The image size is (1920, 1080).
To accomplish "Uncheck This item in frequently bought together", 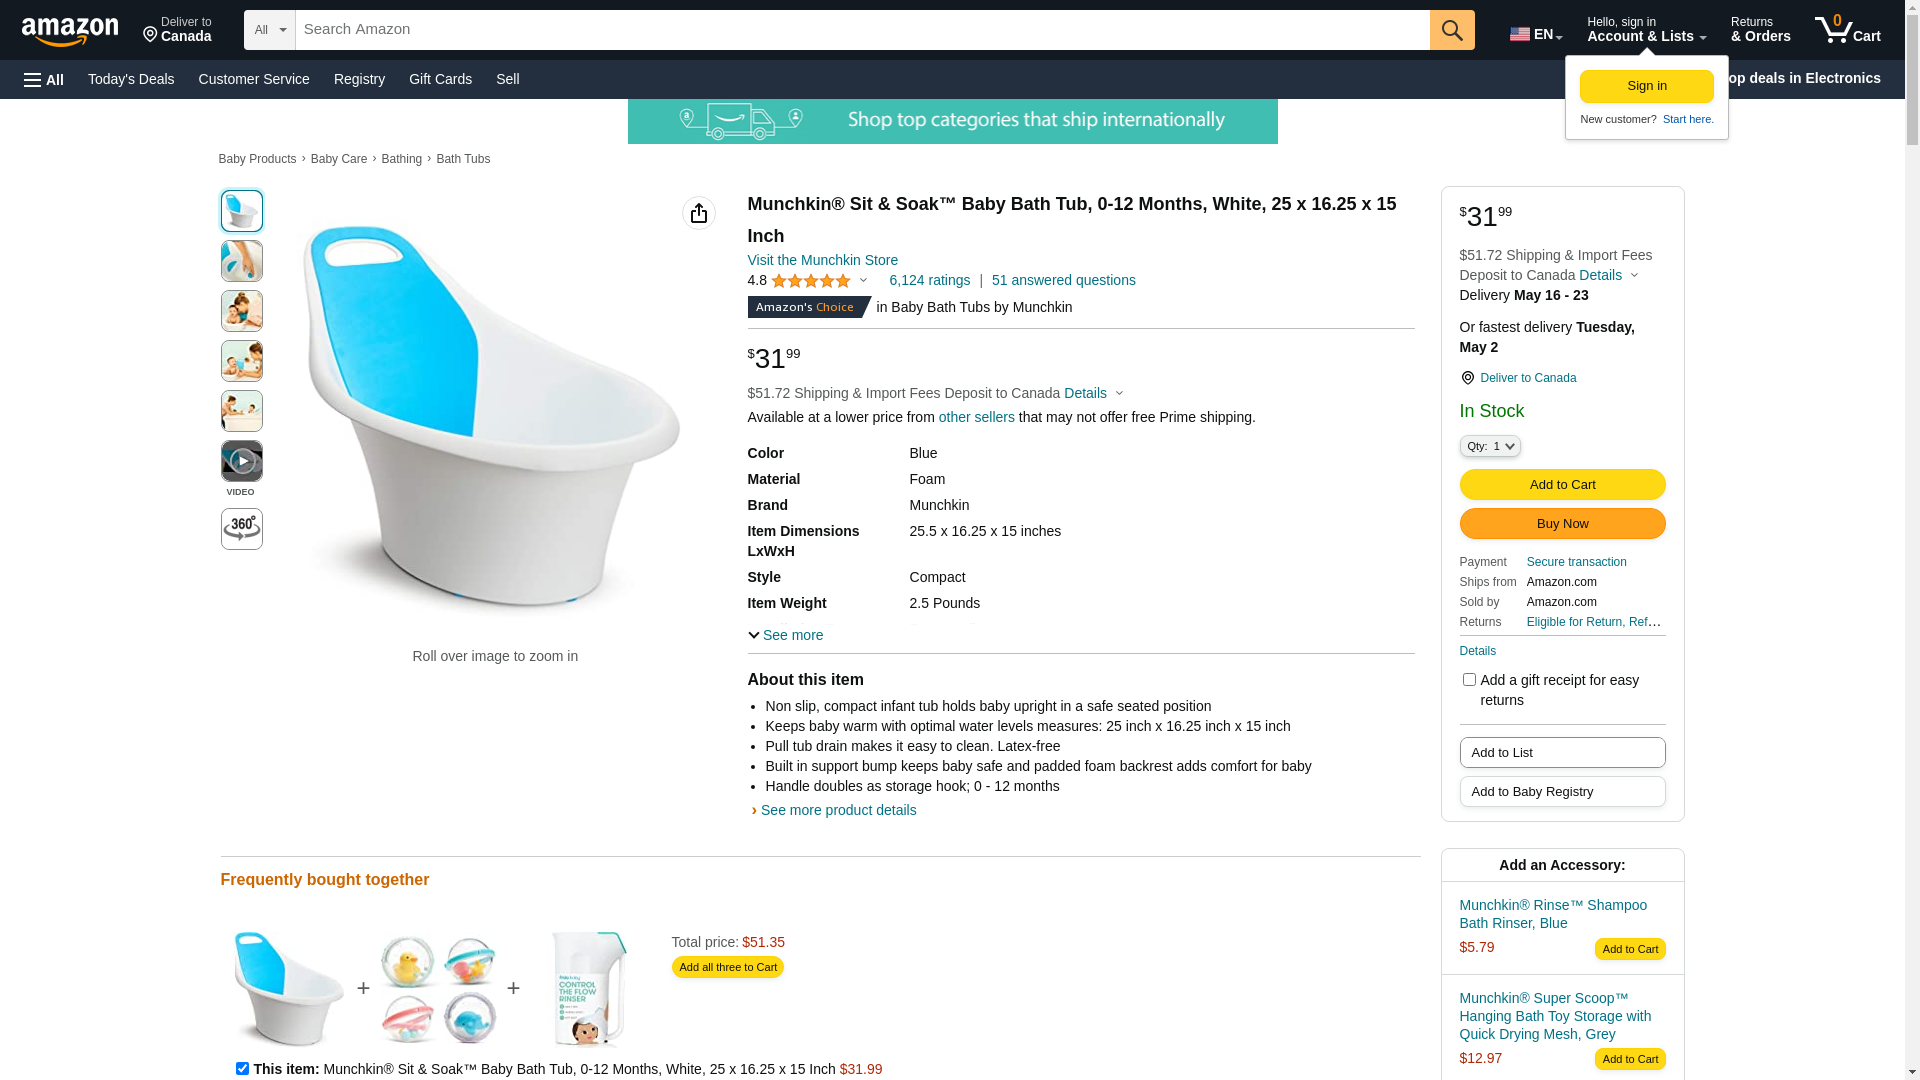I will 242,1068.
